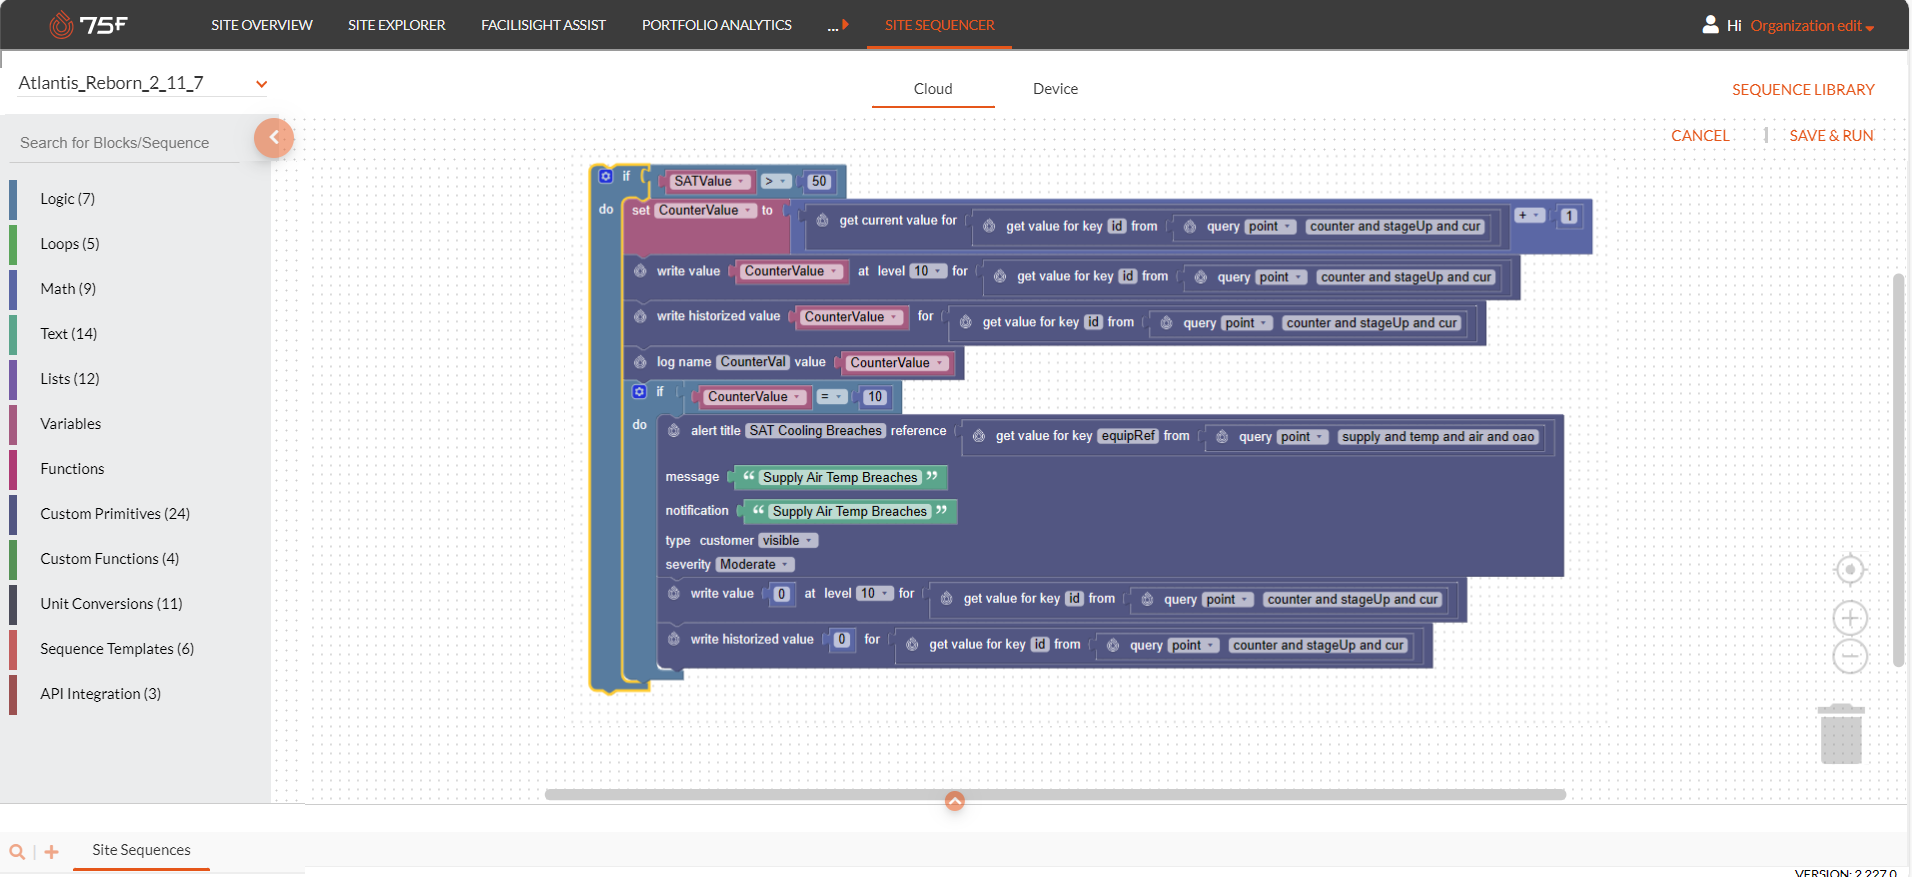Open the Variables category

(x=71, y=424)
